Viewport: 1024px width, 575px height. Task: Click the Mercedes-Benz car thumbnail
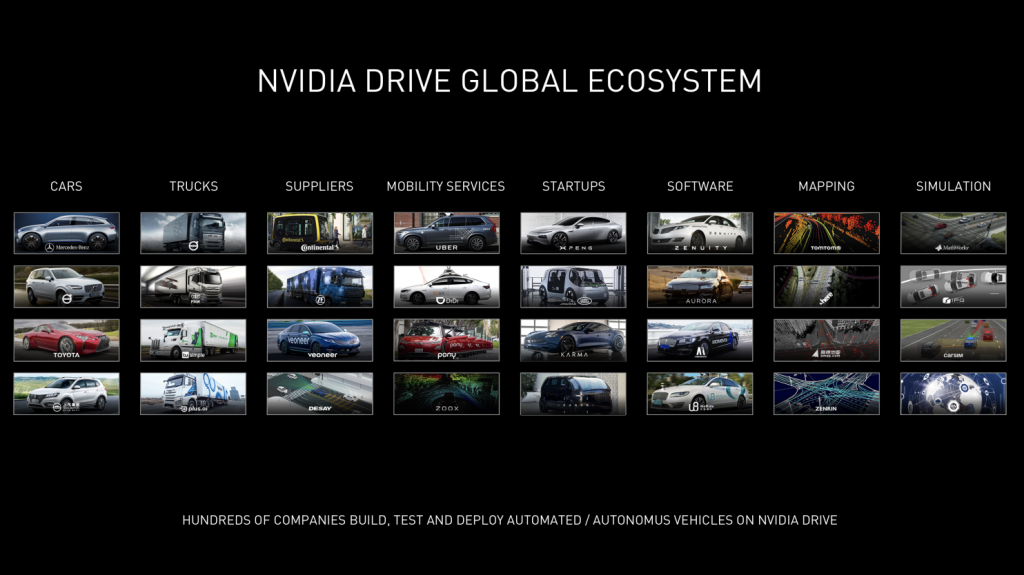67,233
